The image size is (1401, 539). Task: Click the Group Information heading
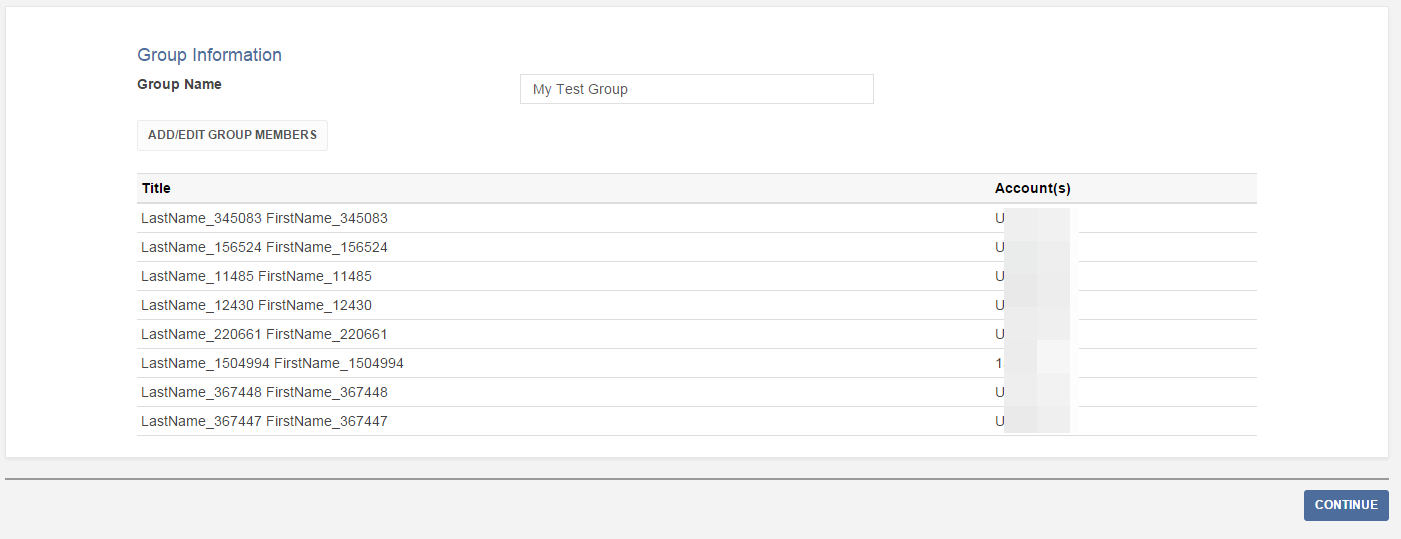(209, 55)
